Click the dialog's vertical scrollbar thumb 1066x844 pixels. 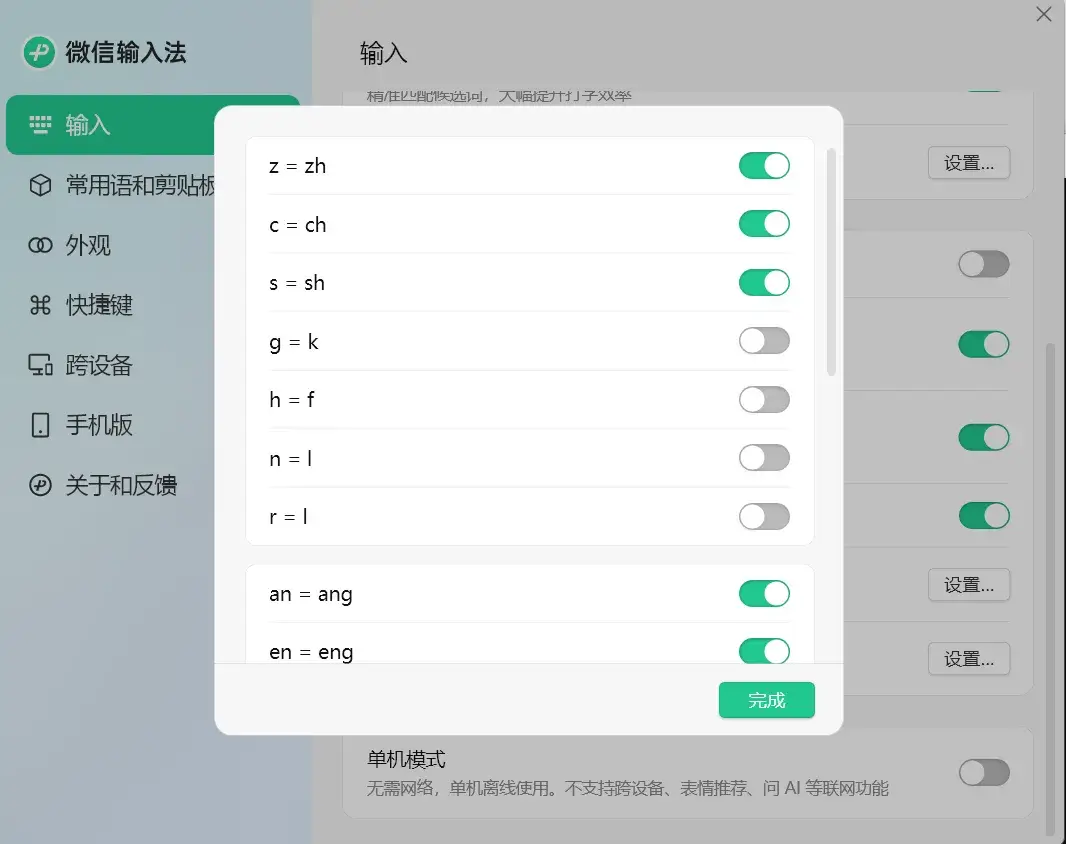coord(831,262)
